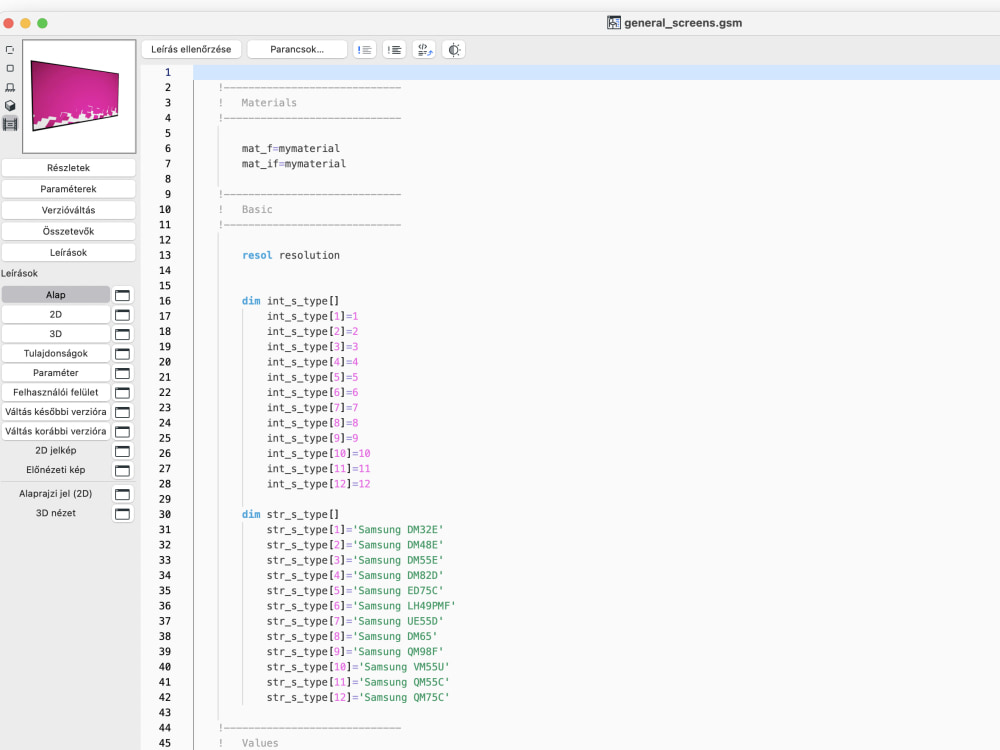
Task: Open the Részletek section
Action: (x=68, y=168)
